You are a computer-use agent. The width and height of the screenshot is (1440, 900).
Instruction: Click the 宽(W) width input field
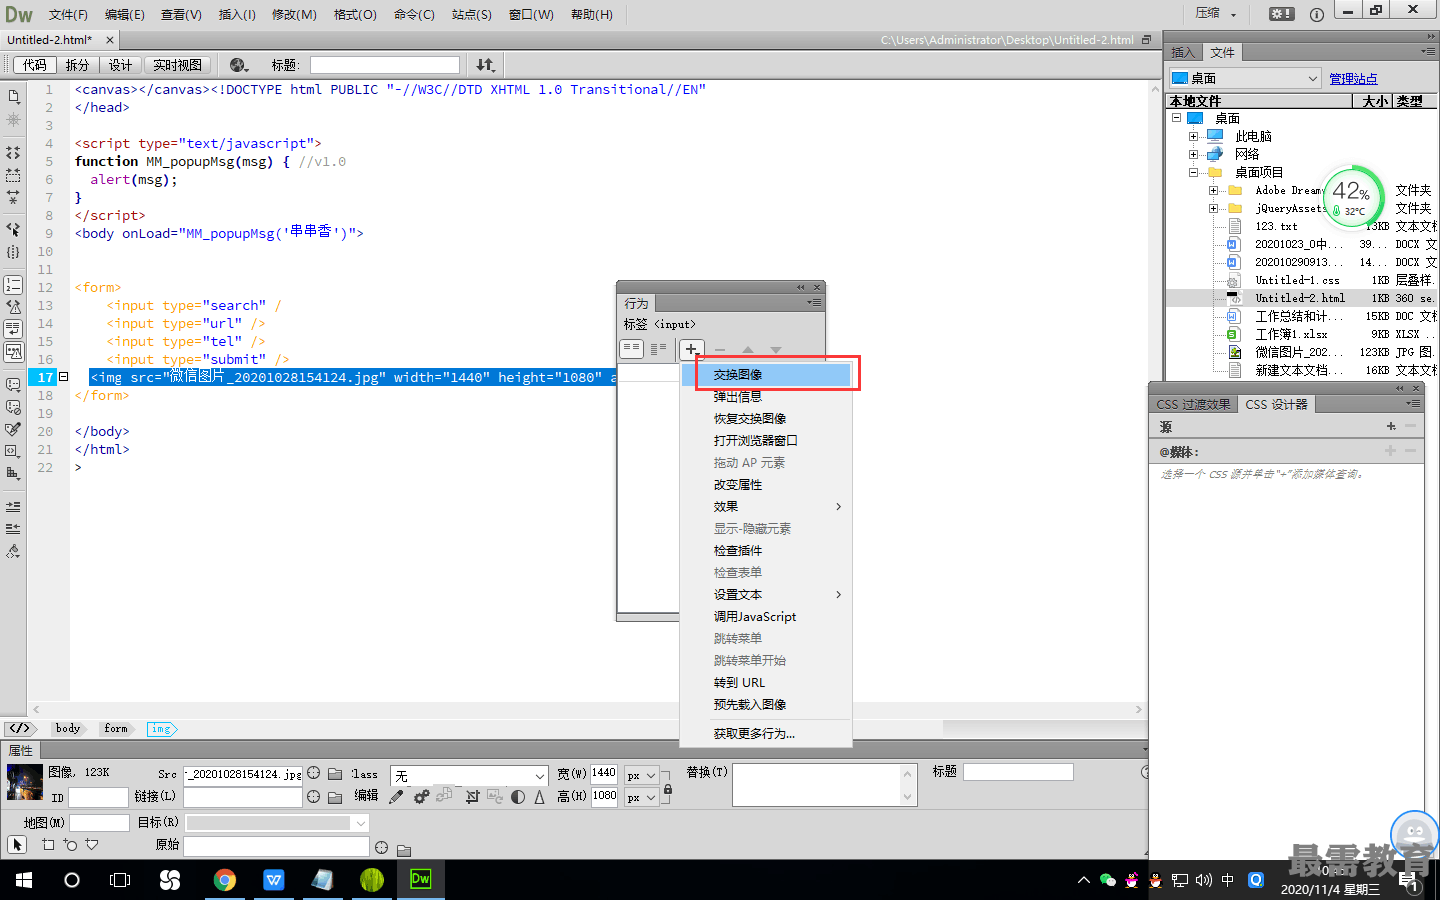(x=604, y=773)
